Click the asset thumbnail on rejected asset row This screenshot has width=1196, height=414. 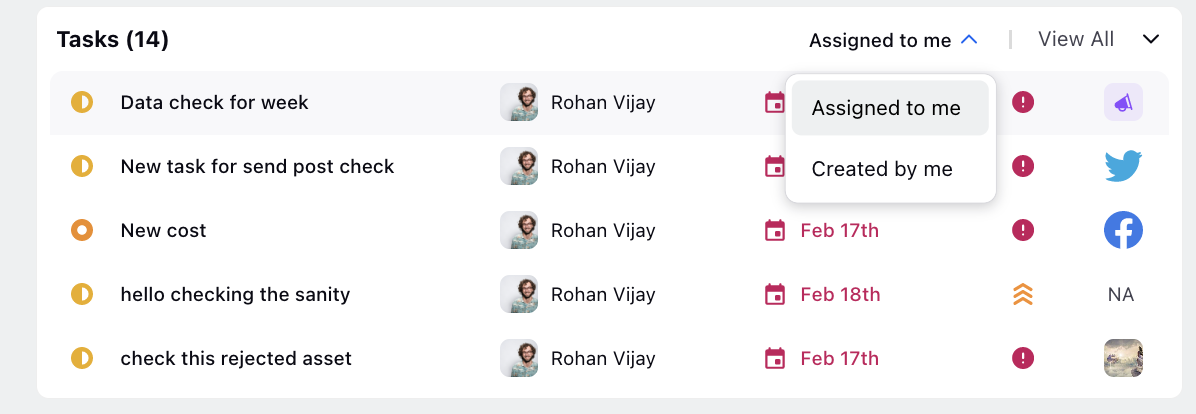point(1123,358)
